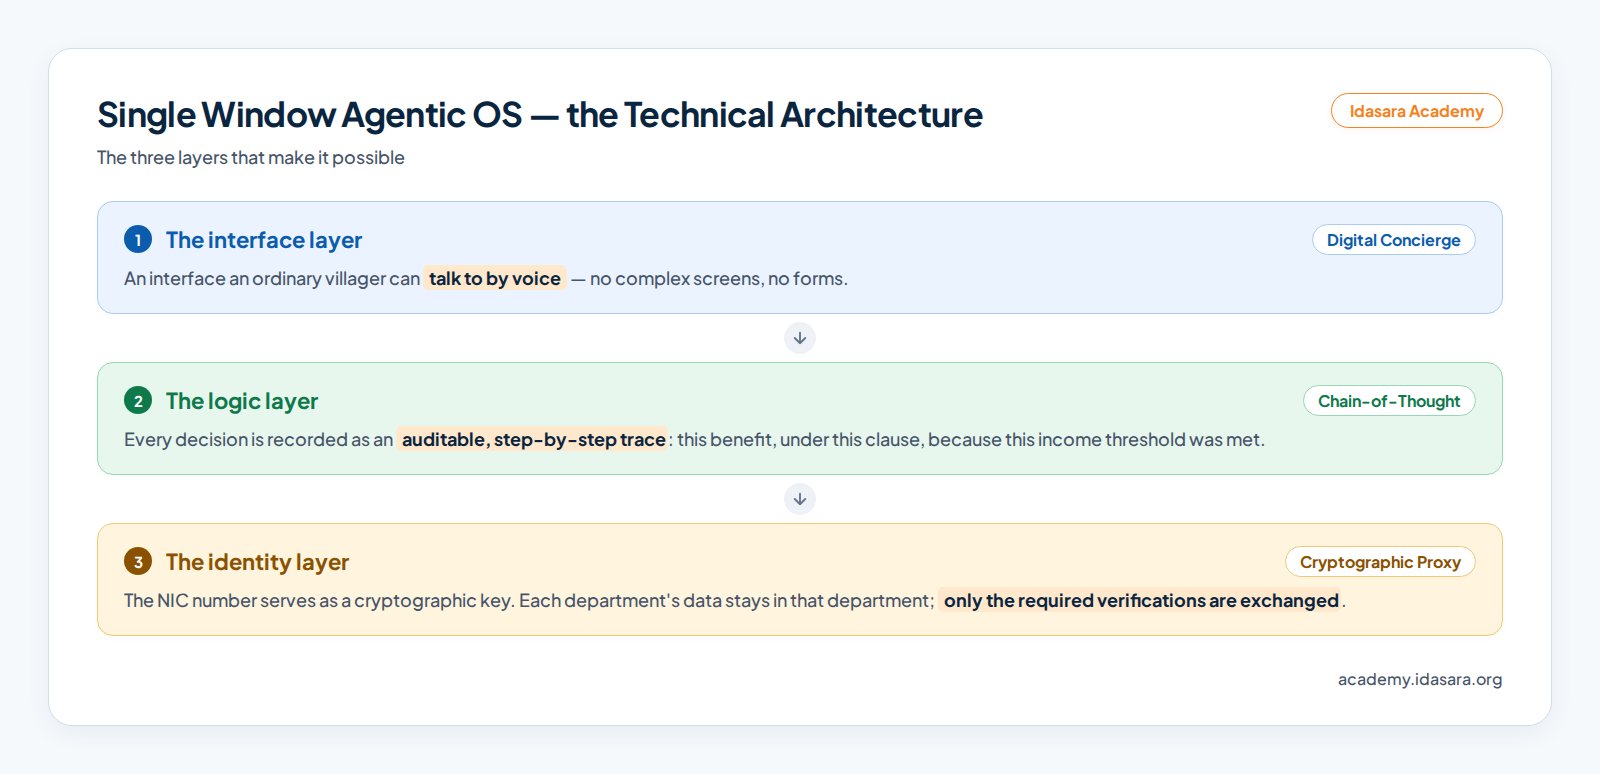This screenshot has width=1600, height=774.
Task: Click 'The NIC number serves as a cryptographic key'
Action: click(x=317, y=601)
